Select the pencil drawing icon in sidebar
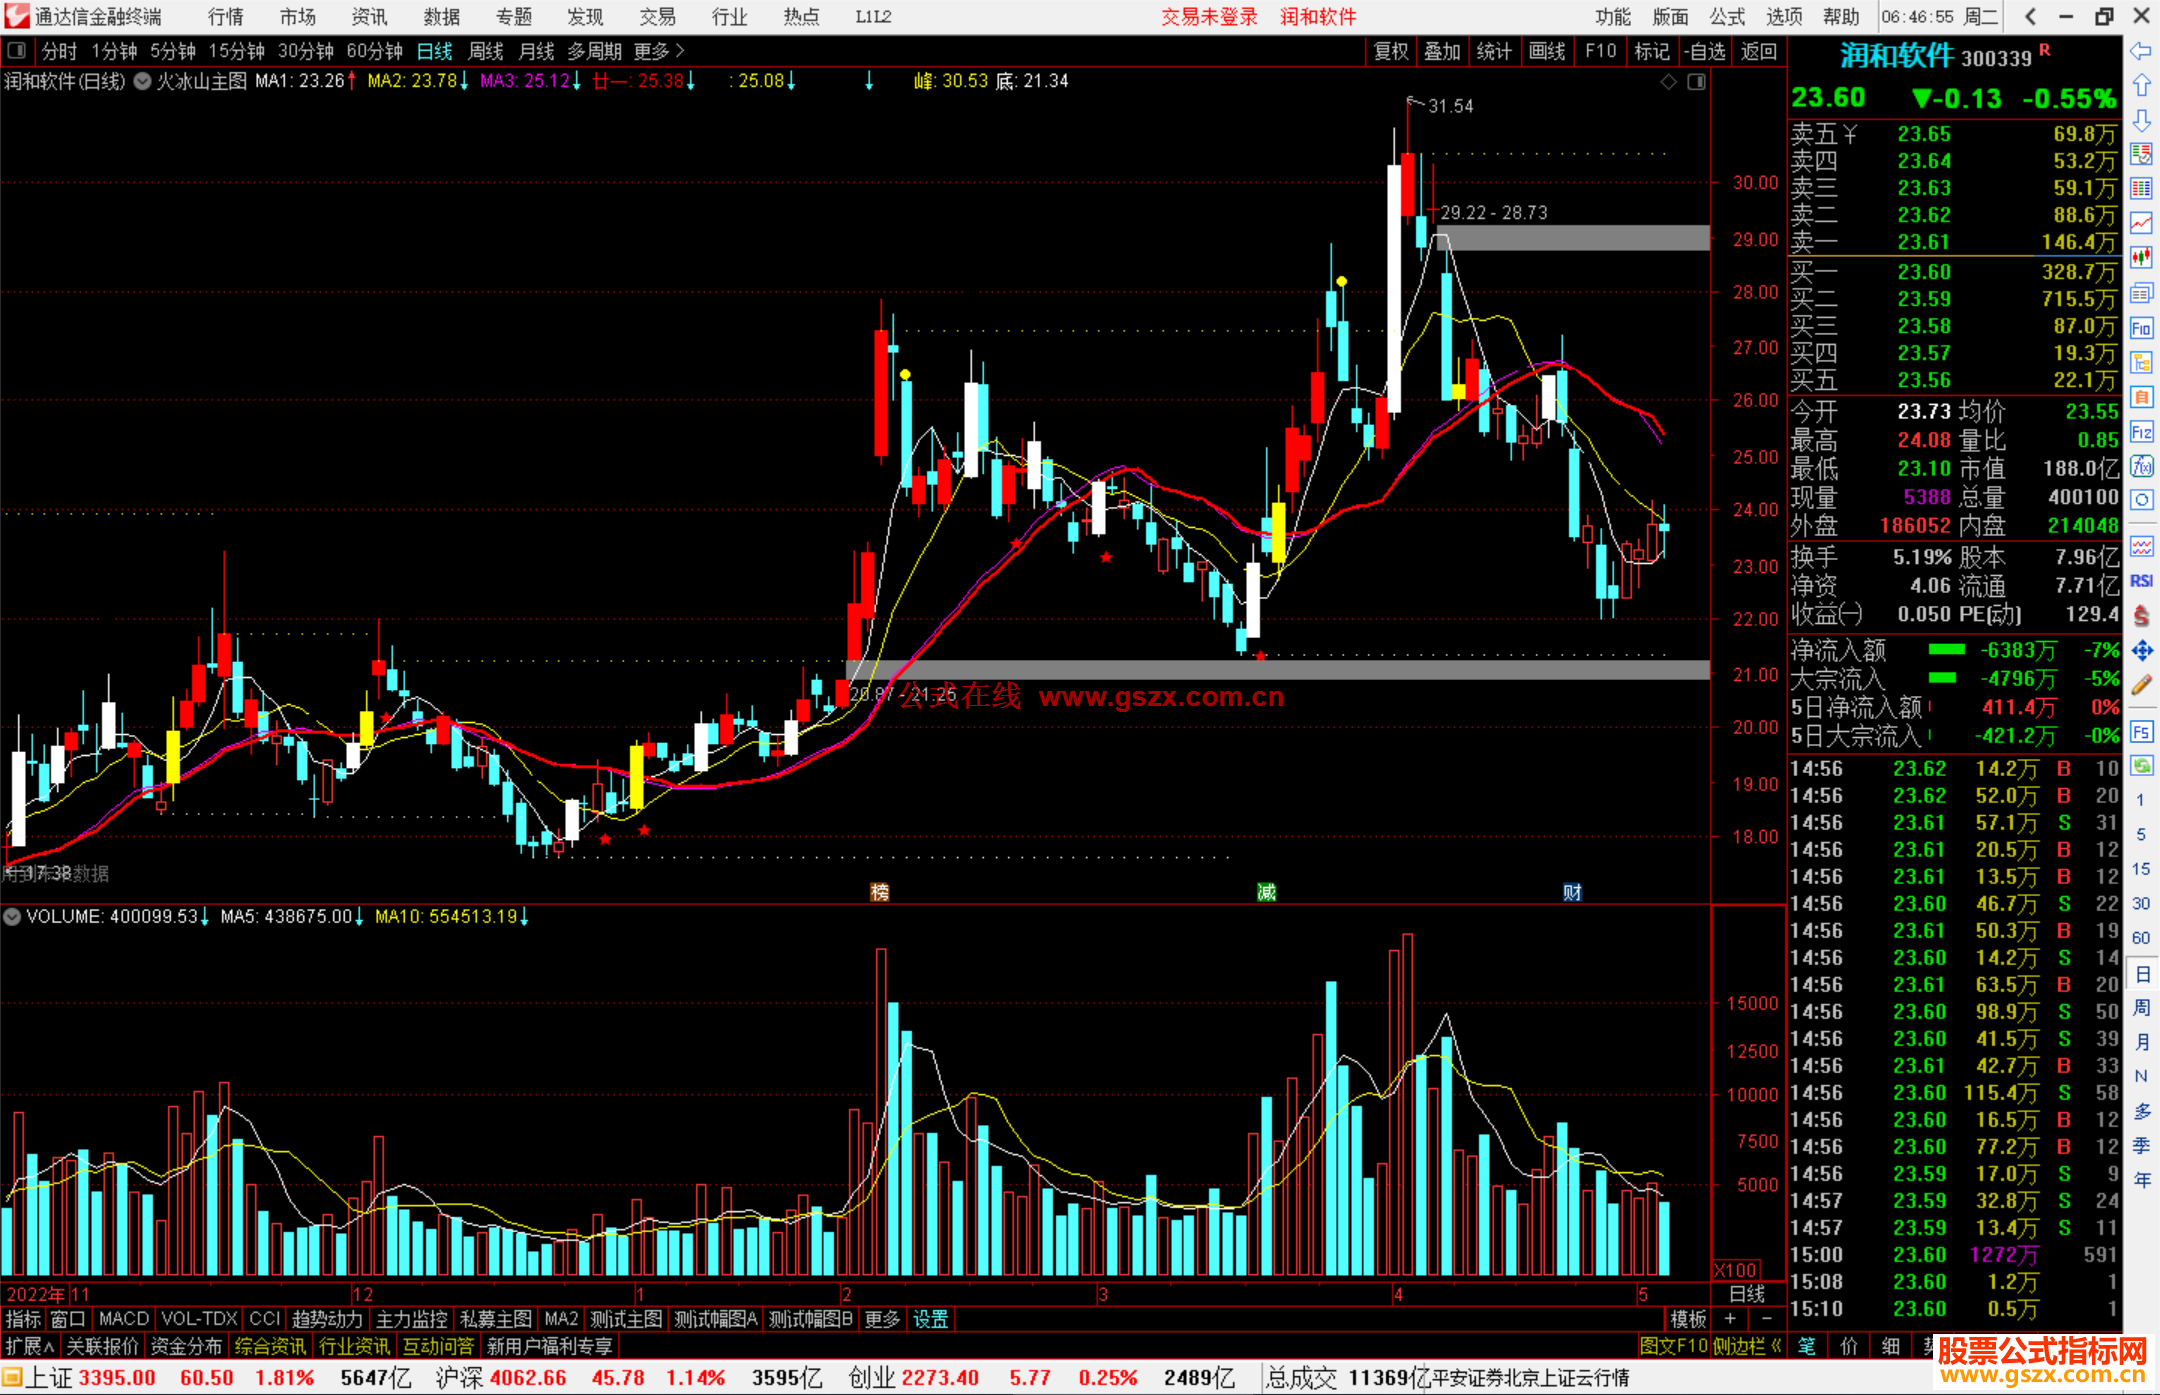2160x1395 pixels. pyautogui.click(x=2141, y=685)
